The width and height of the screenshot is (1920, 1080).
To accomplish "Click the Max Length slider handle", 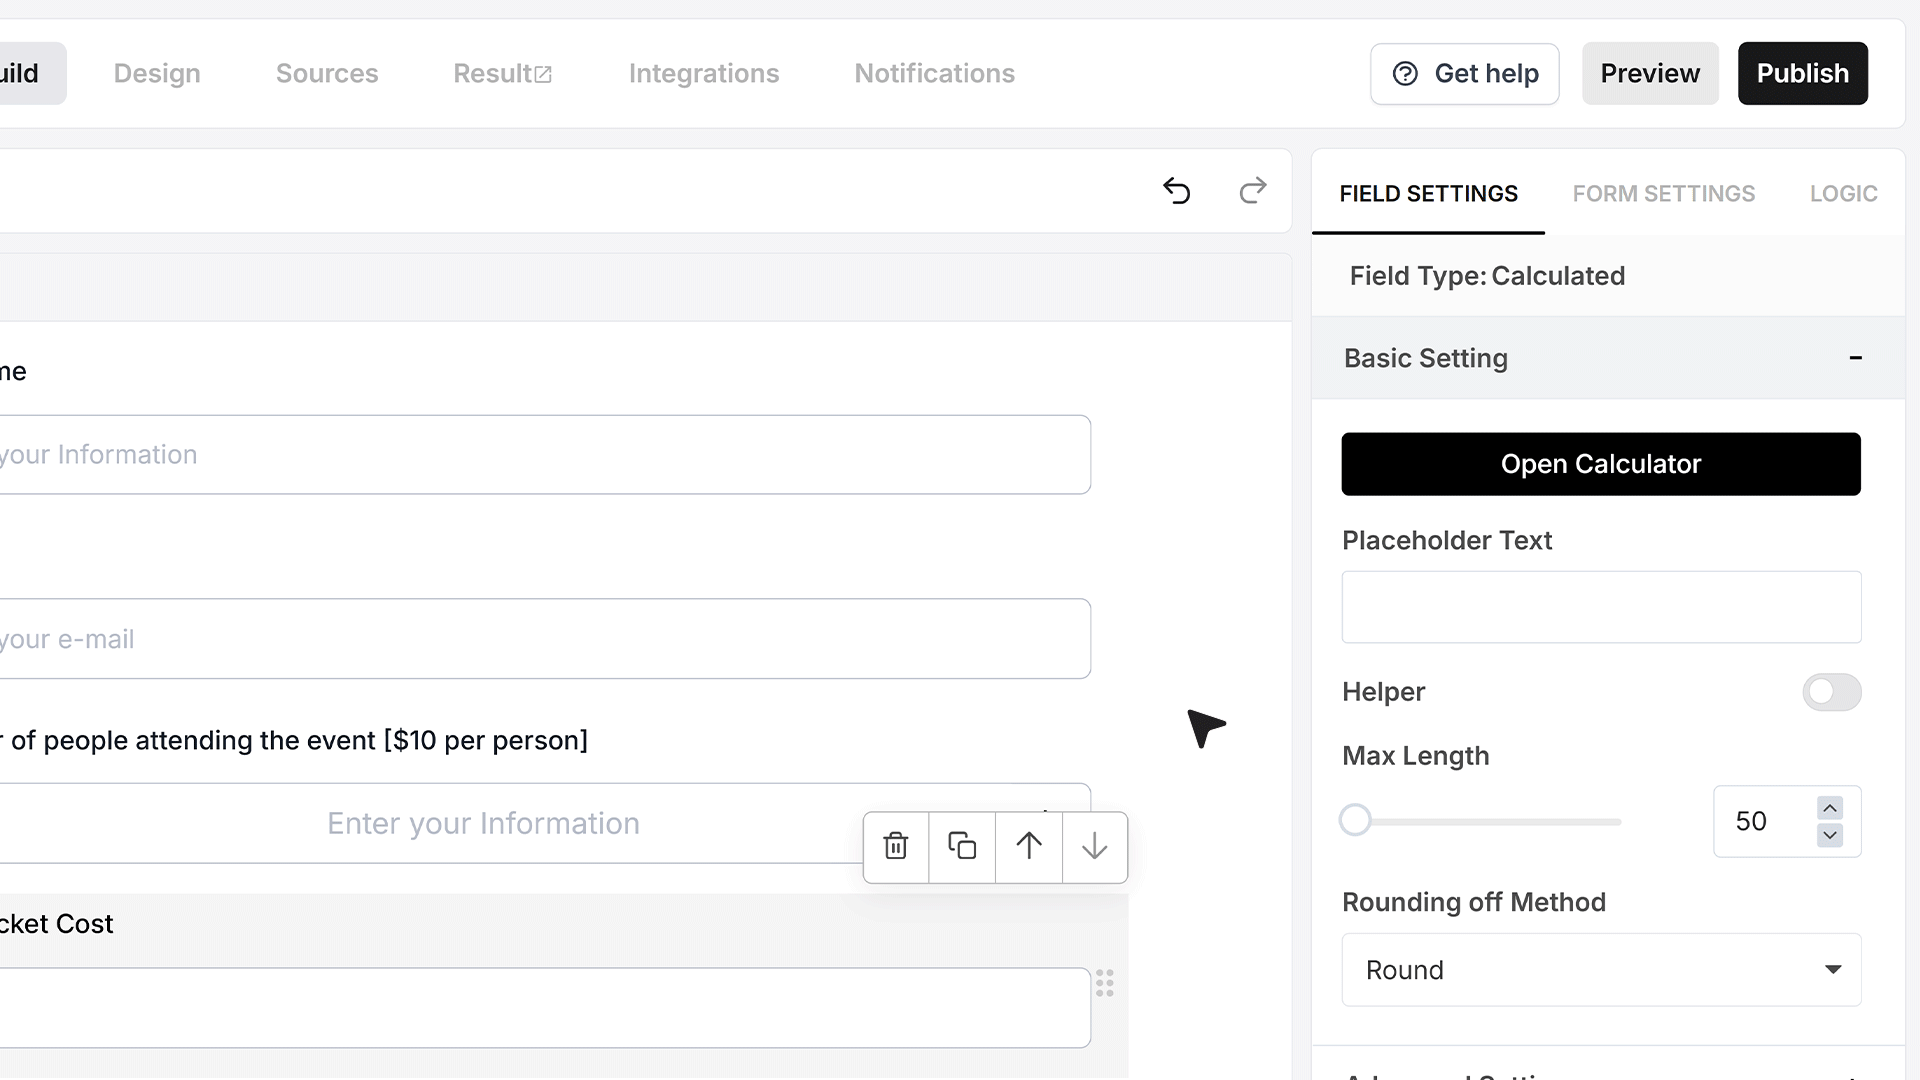I will point(1355,821).
